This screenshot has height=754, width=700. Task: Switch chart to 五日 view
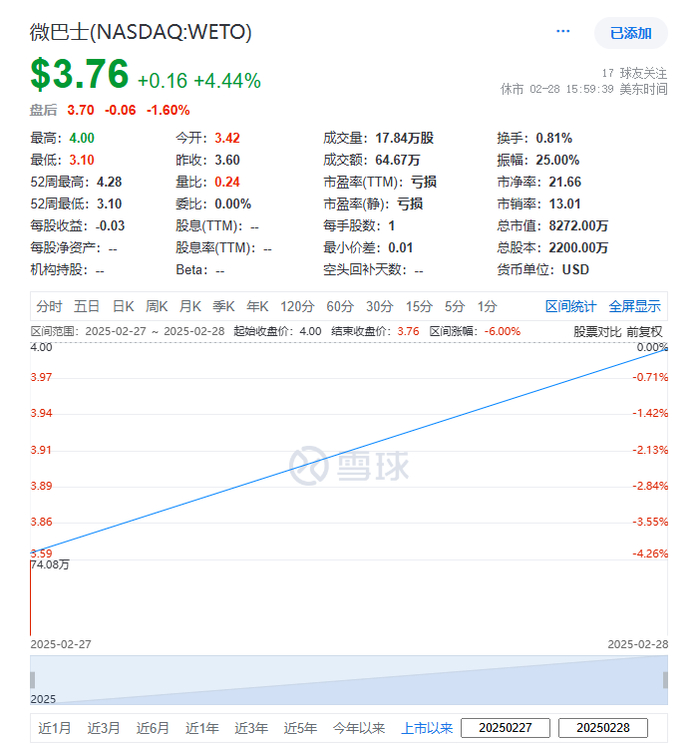coord(87,306)
